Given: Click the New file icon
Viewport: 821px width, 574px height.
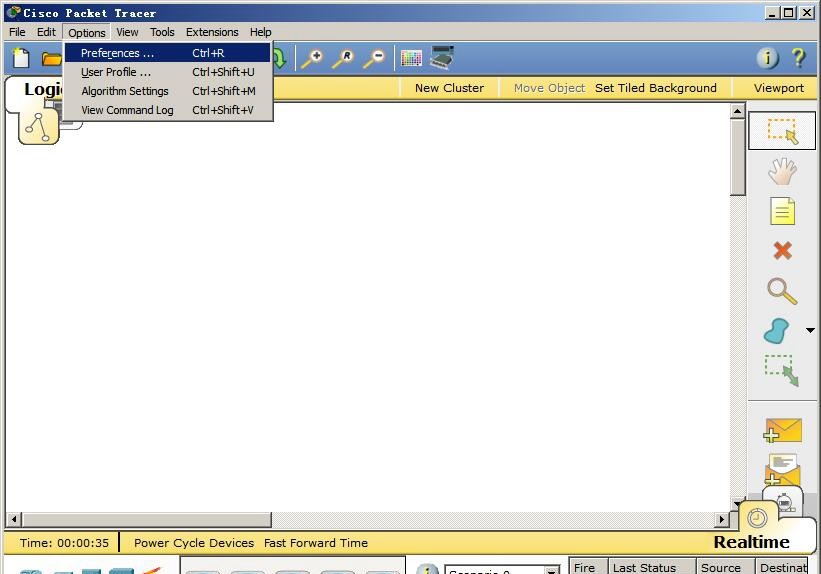Looking at the screenshot, I should pos(21,58).
